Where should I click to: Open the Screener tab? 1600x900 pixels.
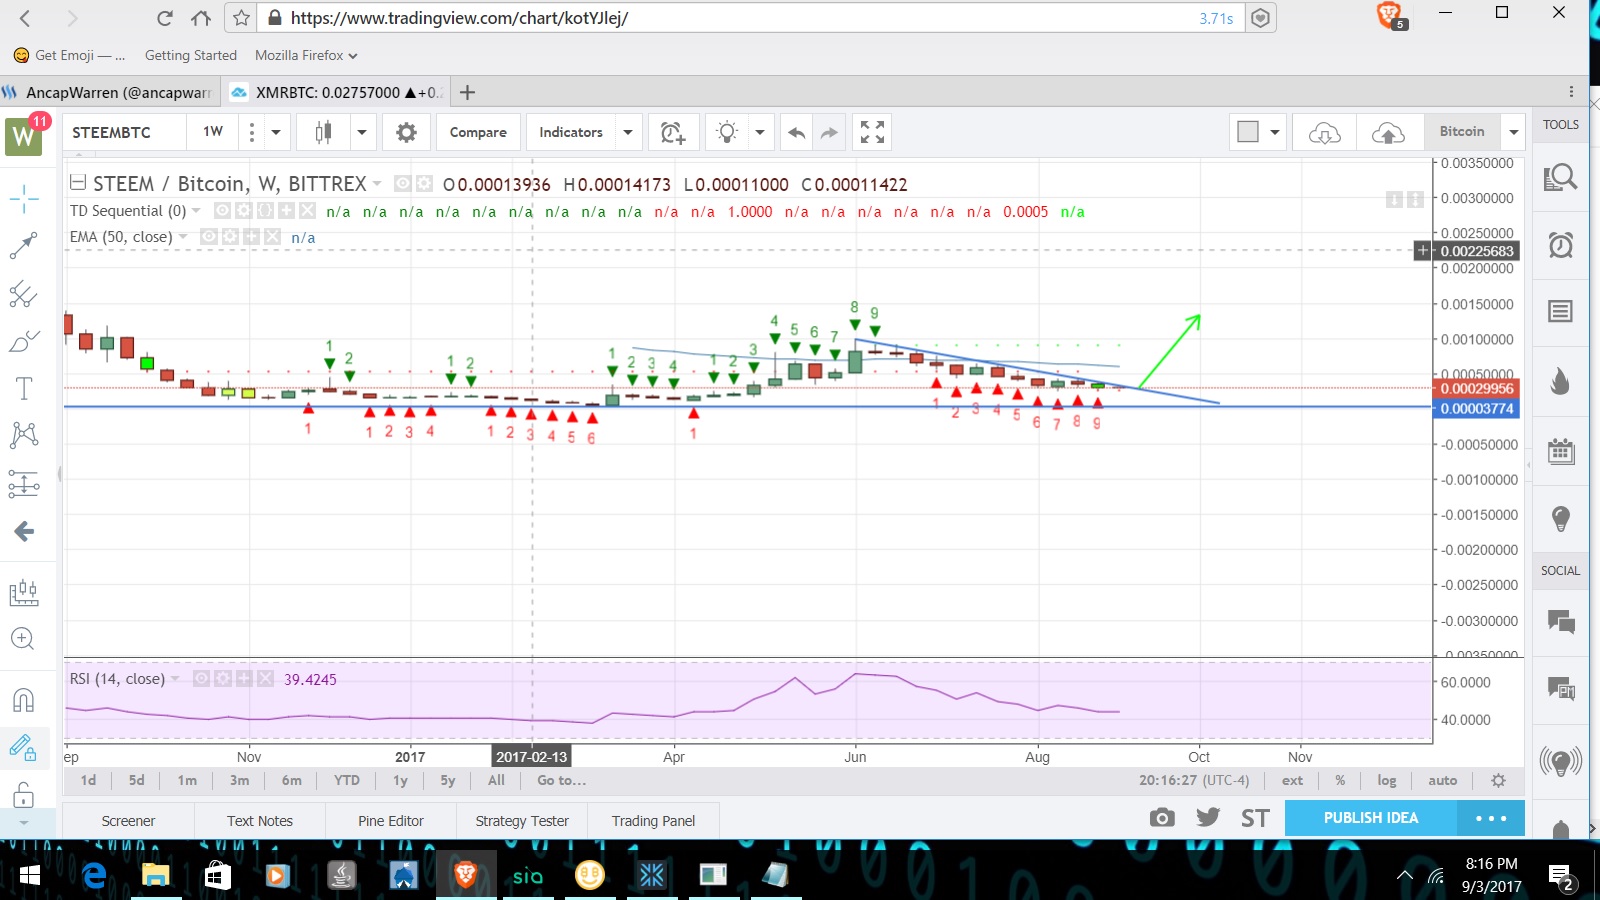point(128,821)
